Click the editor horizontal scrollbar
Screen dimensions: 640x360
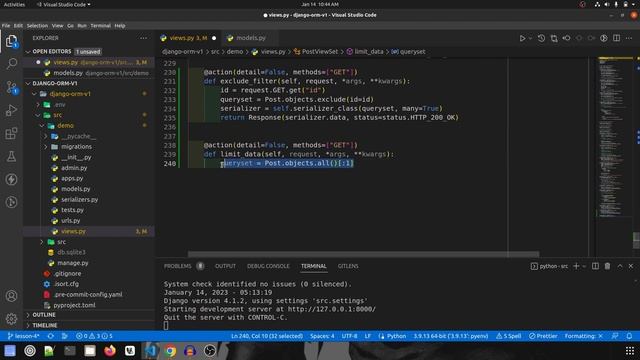[x=363, y=254]
